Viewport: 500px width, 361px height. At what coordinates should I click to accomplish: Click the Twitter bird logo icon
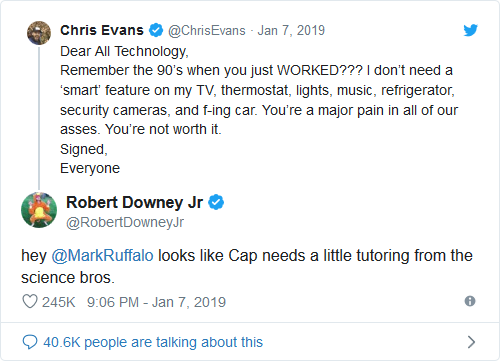coord(470,30)
